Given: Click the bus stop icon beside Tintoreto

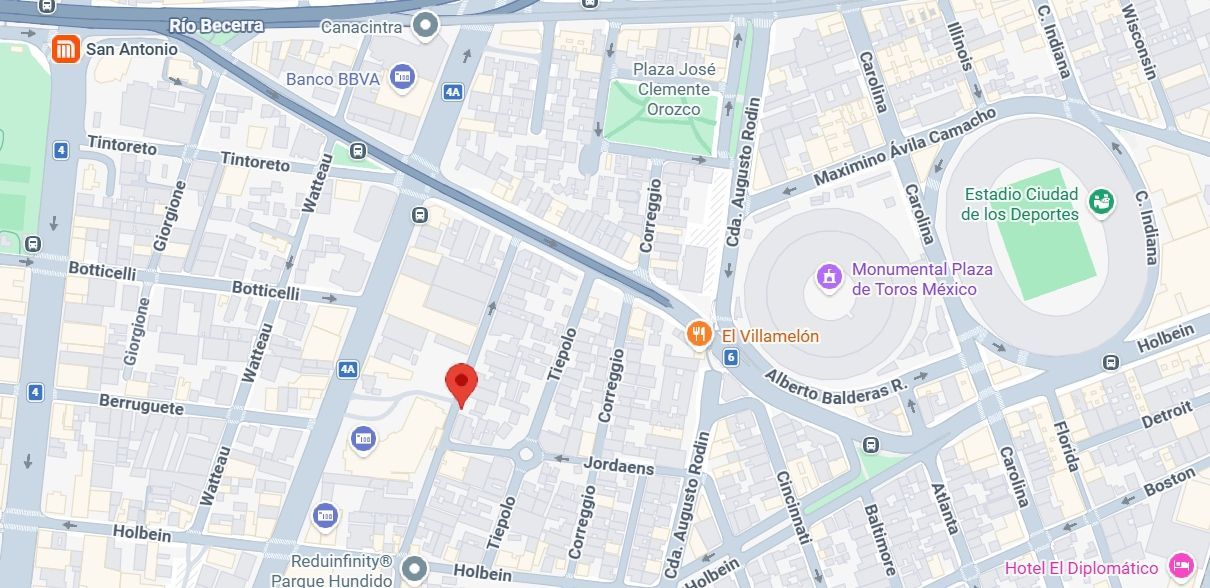Looking at the screenshot, I should click(358, 152).
